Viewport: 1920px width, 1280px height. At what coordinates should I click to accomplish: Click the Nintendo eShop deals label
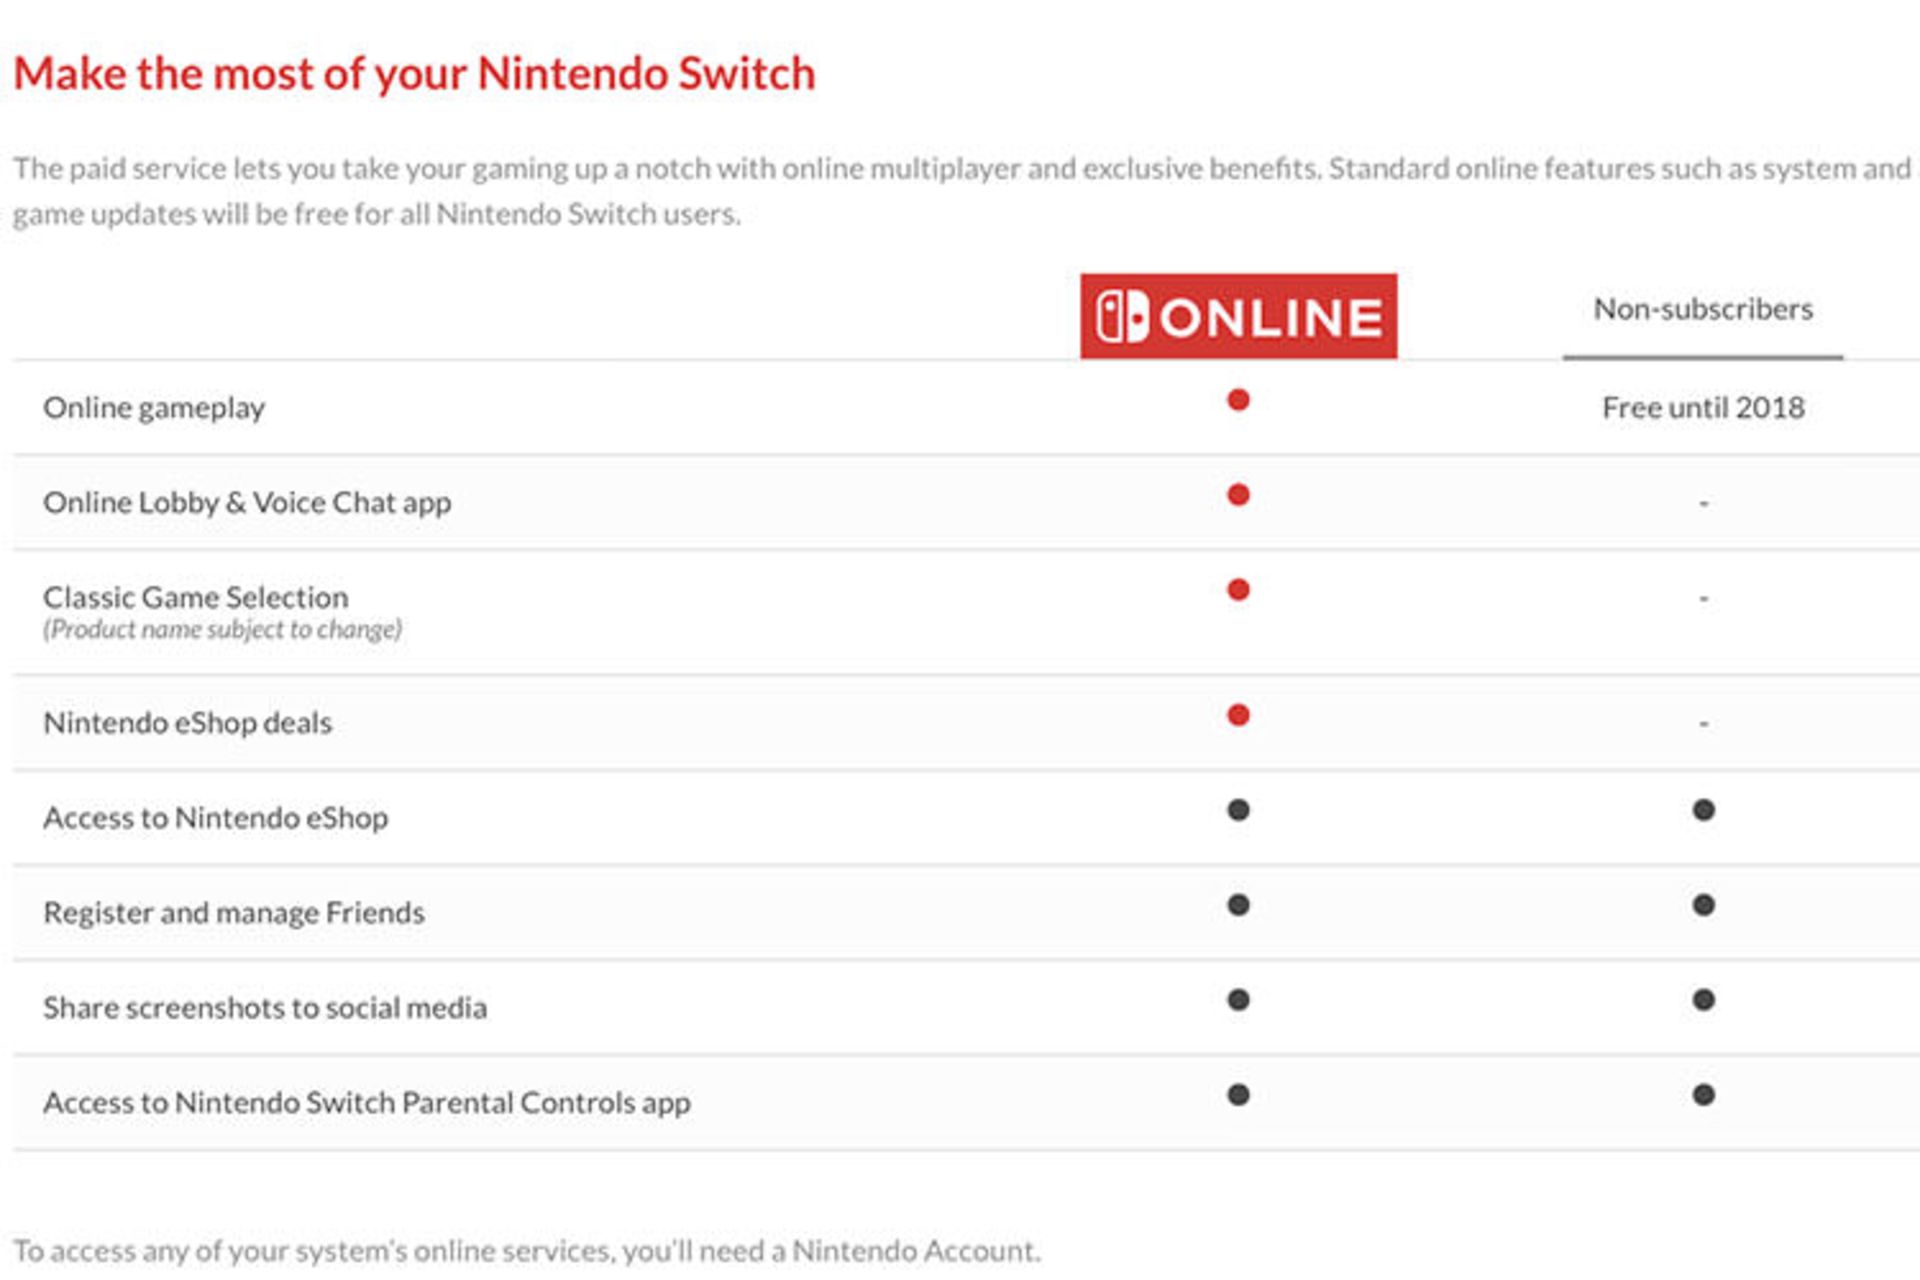point(187,723)
